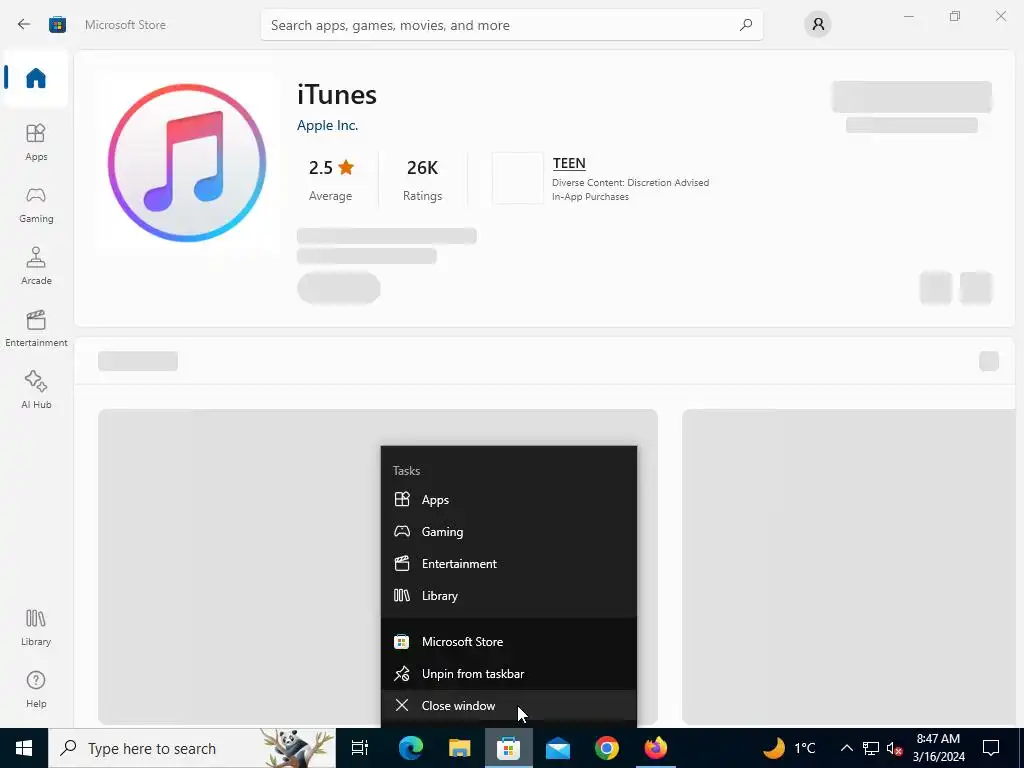Click the Microsoft Store title bar label
Image resolution: width=1024 pixels, height=768 pixels.
tap(125, 25)
